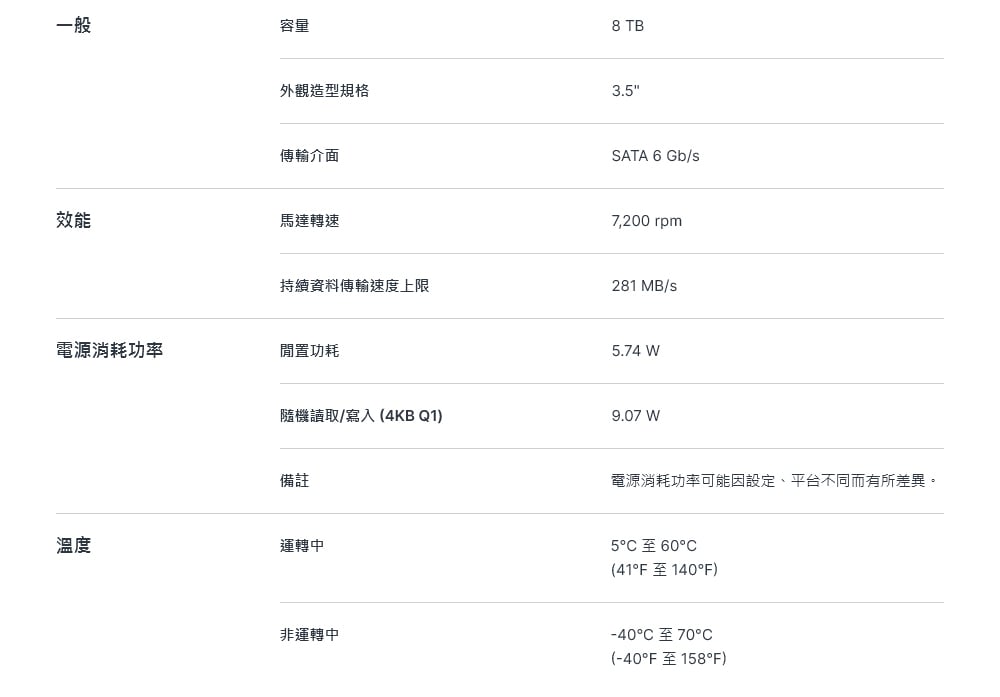Click the 效能 section heading
Viewport: 1000px width, 697px height.
(x=73, y=221)
